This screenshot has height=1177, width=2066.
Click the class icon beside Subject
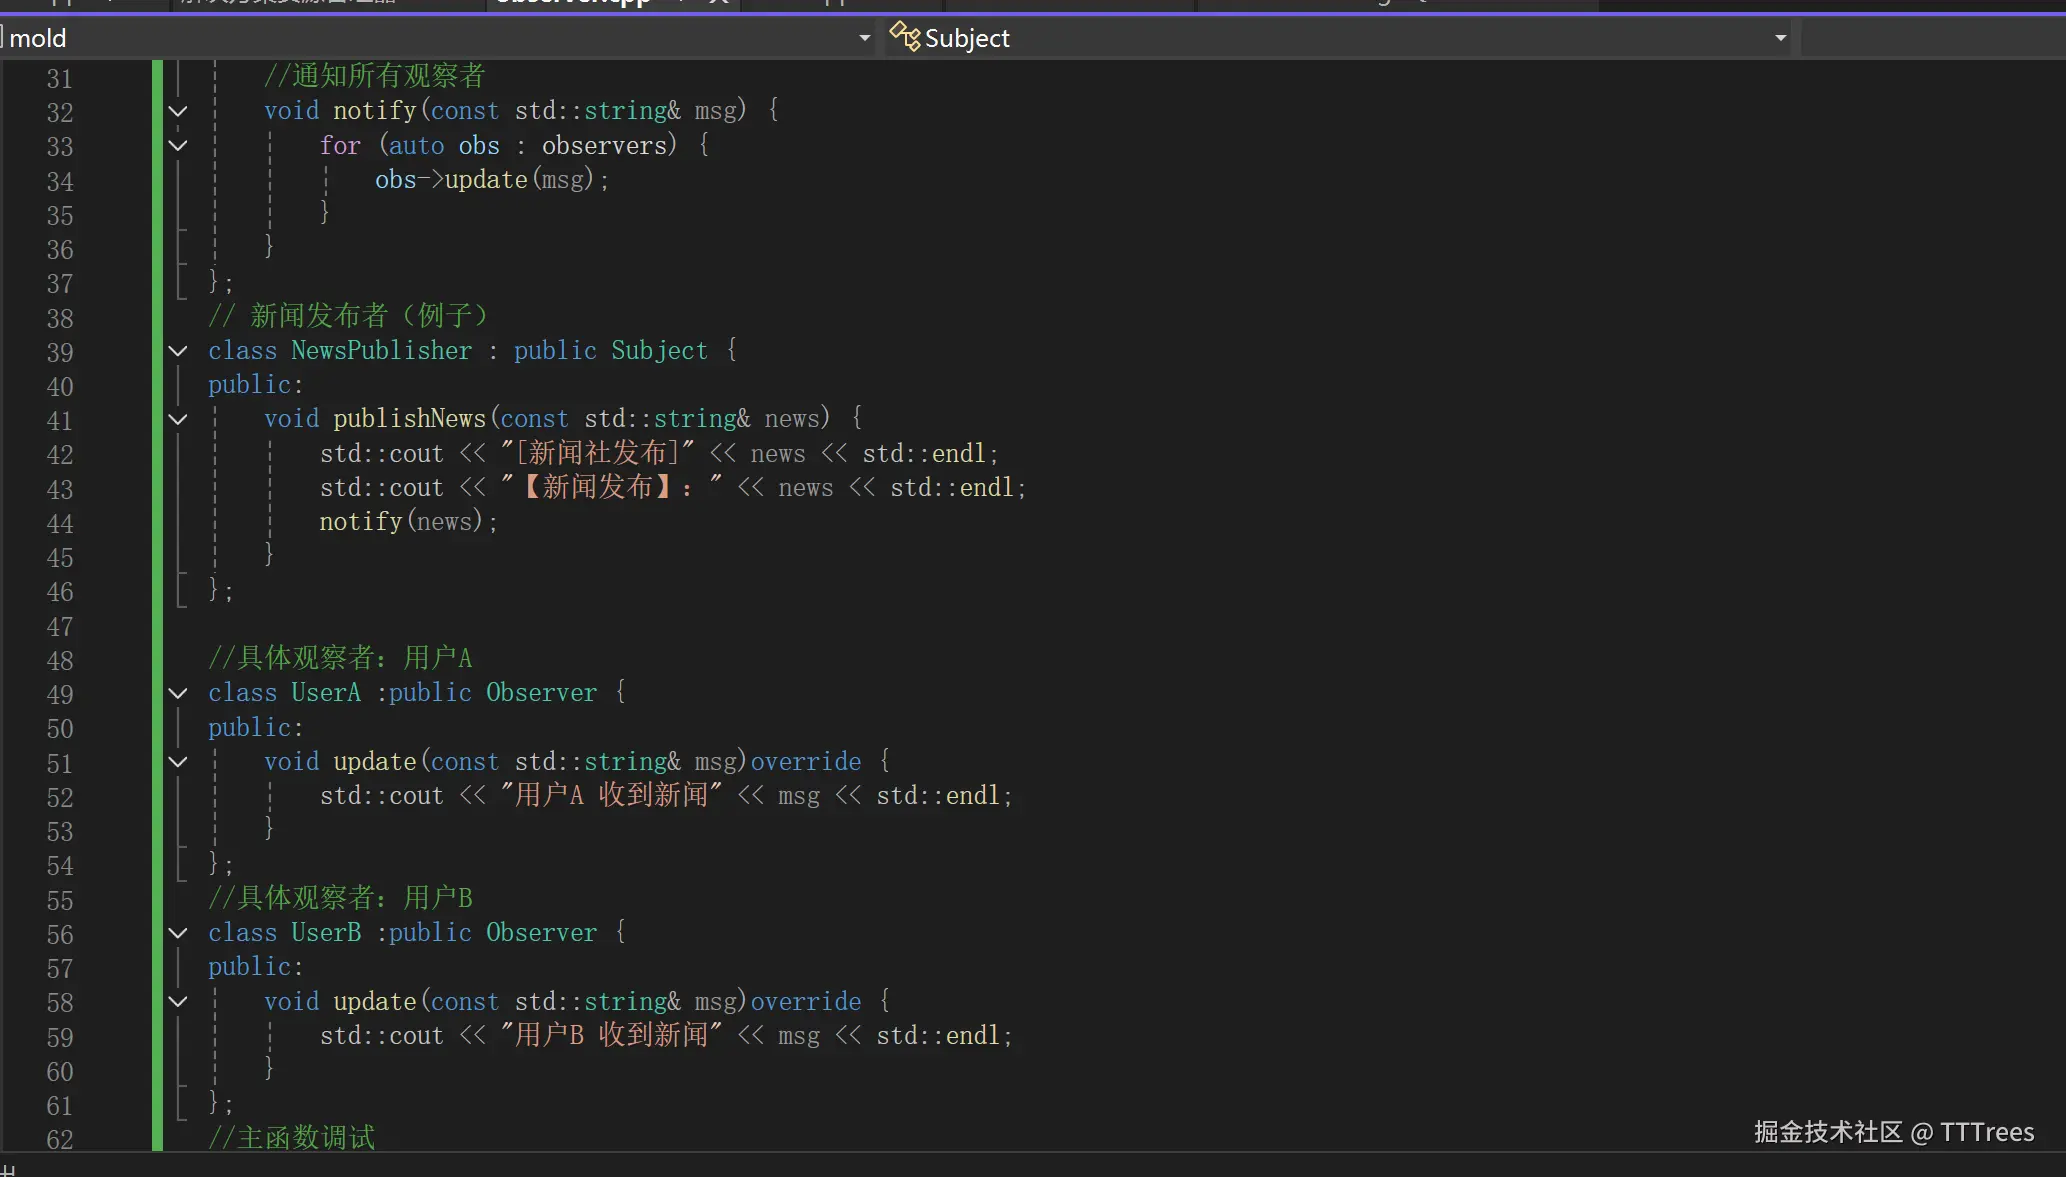pyautogui.click(x=904, y=37)
